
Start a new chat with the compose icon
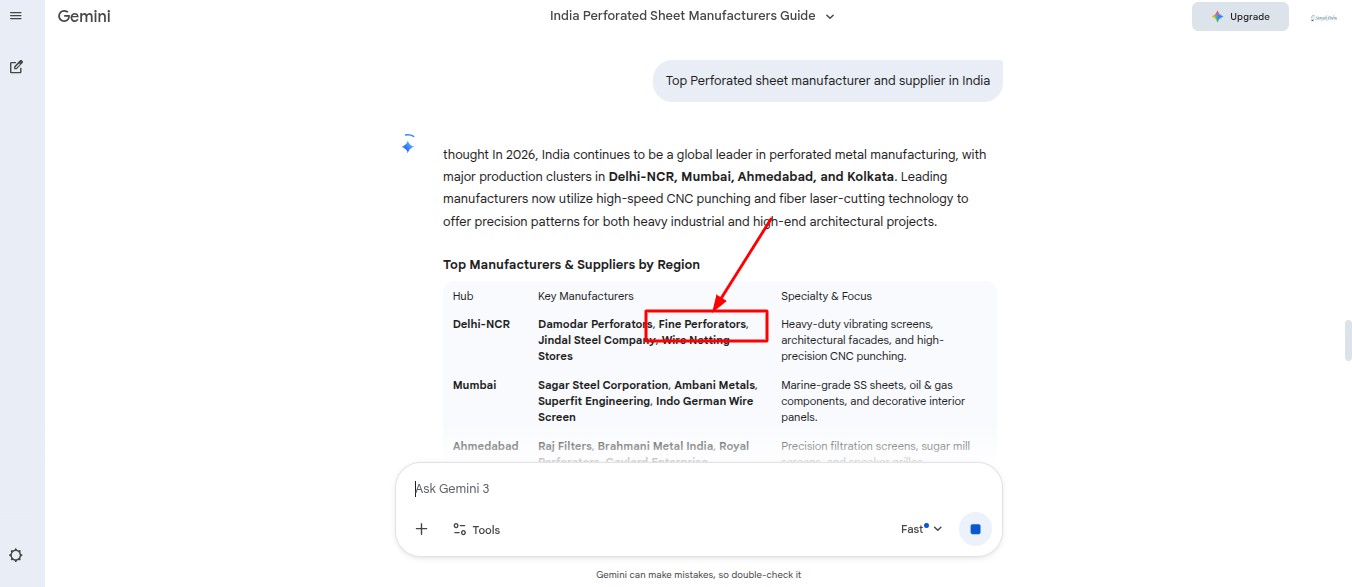point(16,67)
